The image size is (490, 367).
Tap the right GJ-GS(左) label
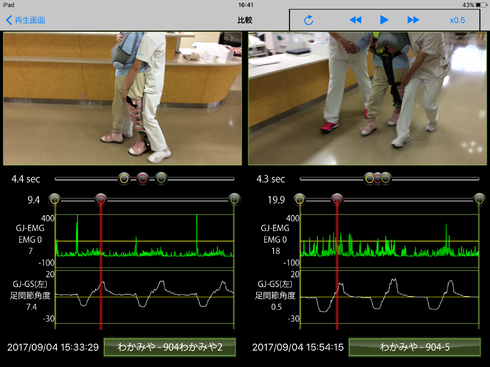pyautogui.click(x=275, y=284)
